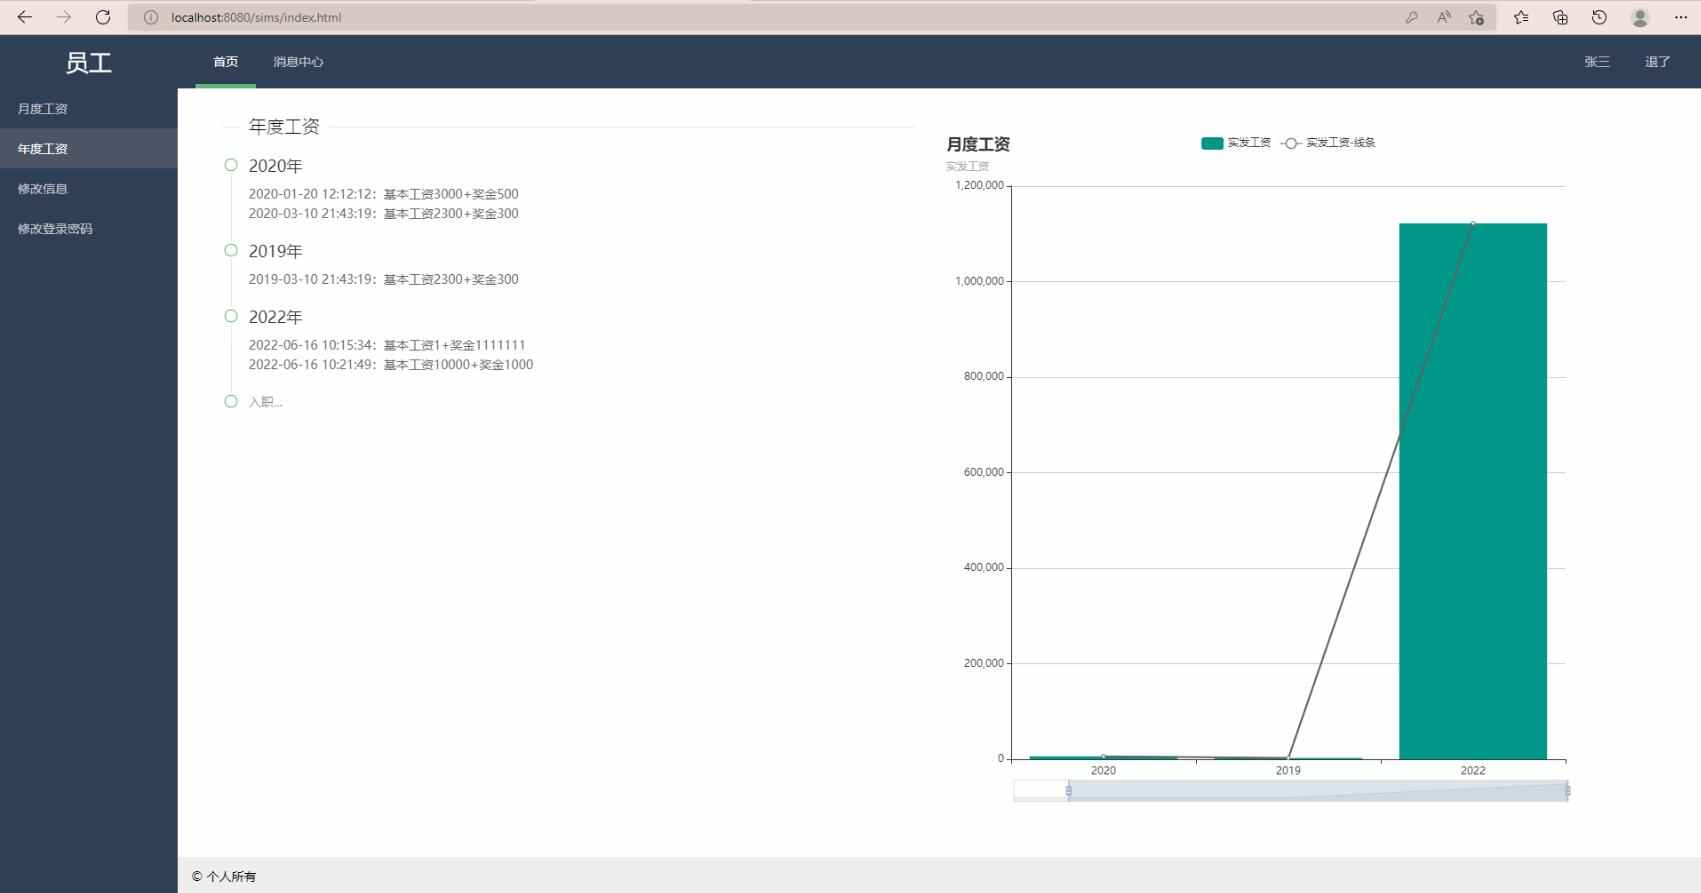The image size is (1701, 893).
Task: Open the password key icon in address bar
Action: pos(1411,17)
